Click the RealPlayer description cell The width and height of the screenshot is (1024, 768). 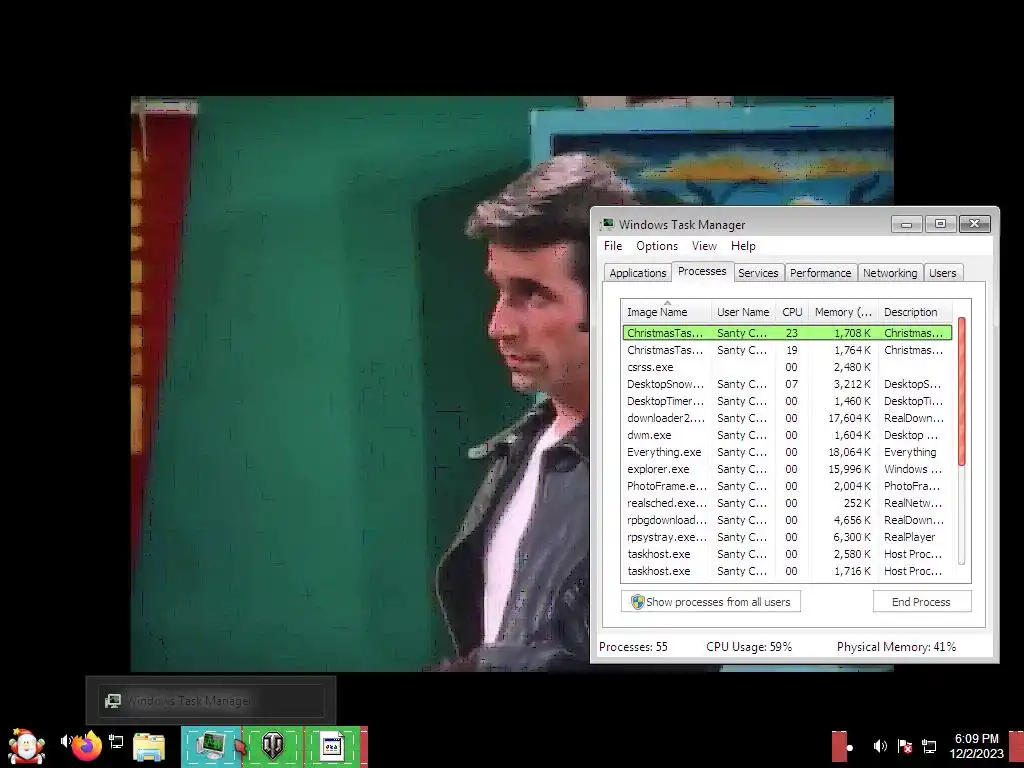click(910, 537)
